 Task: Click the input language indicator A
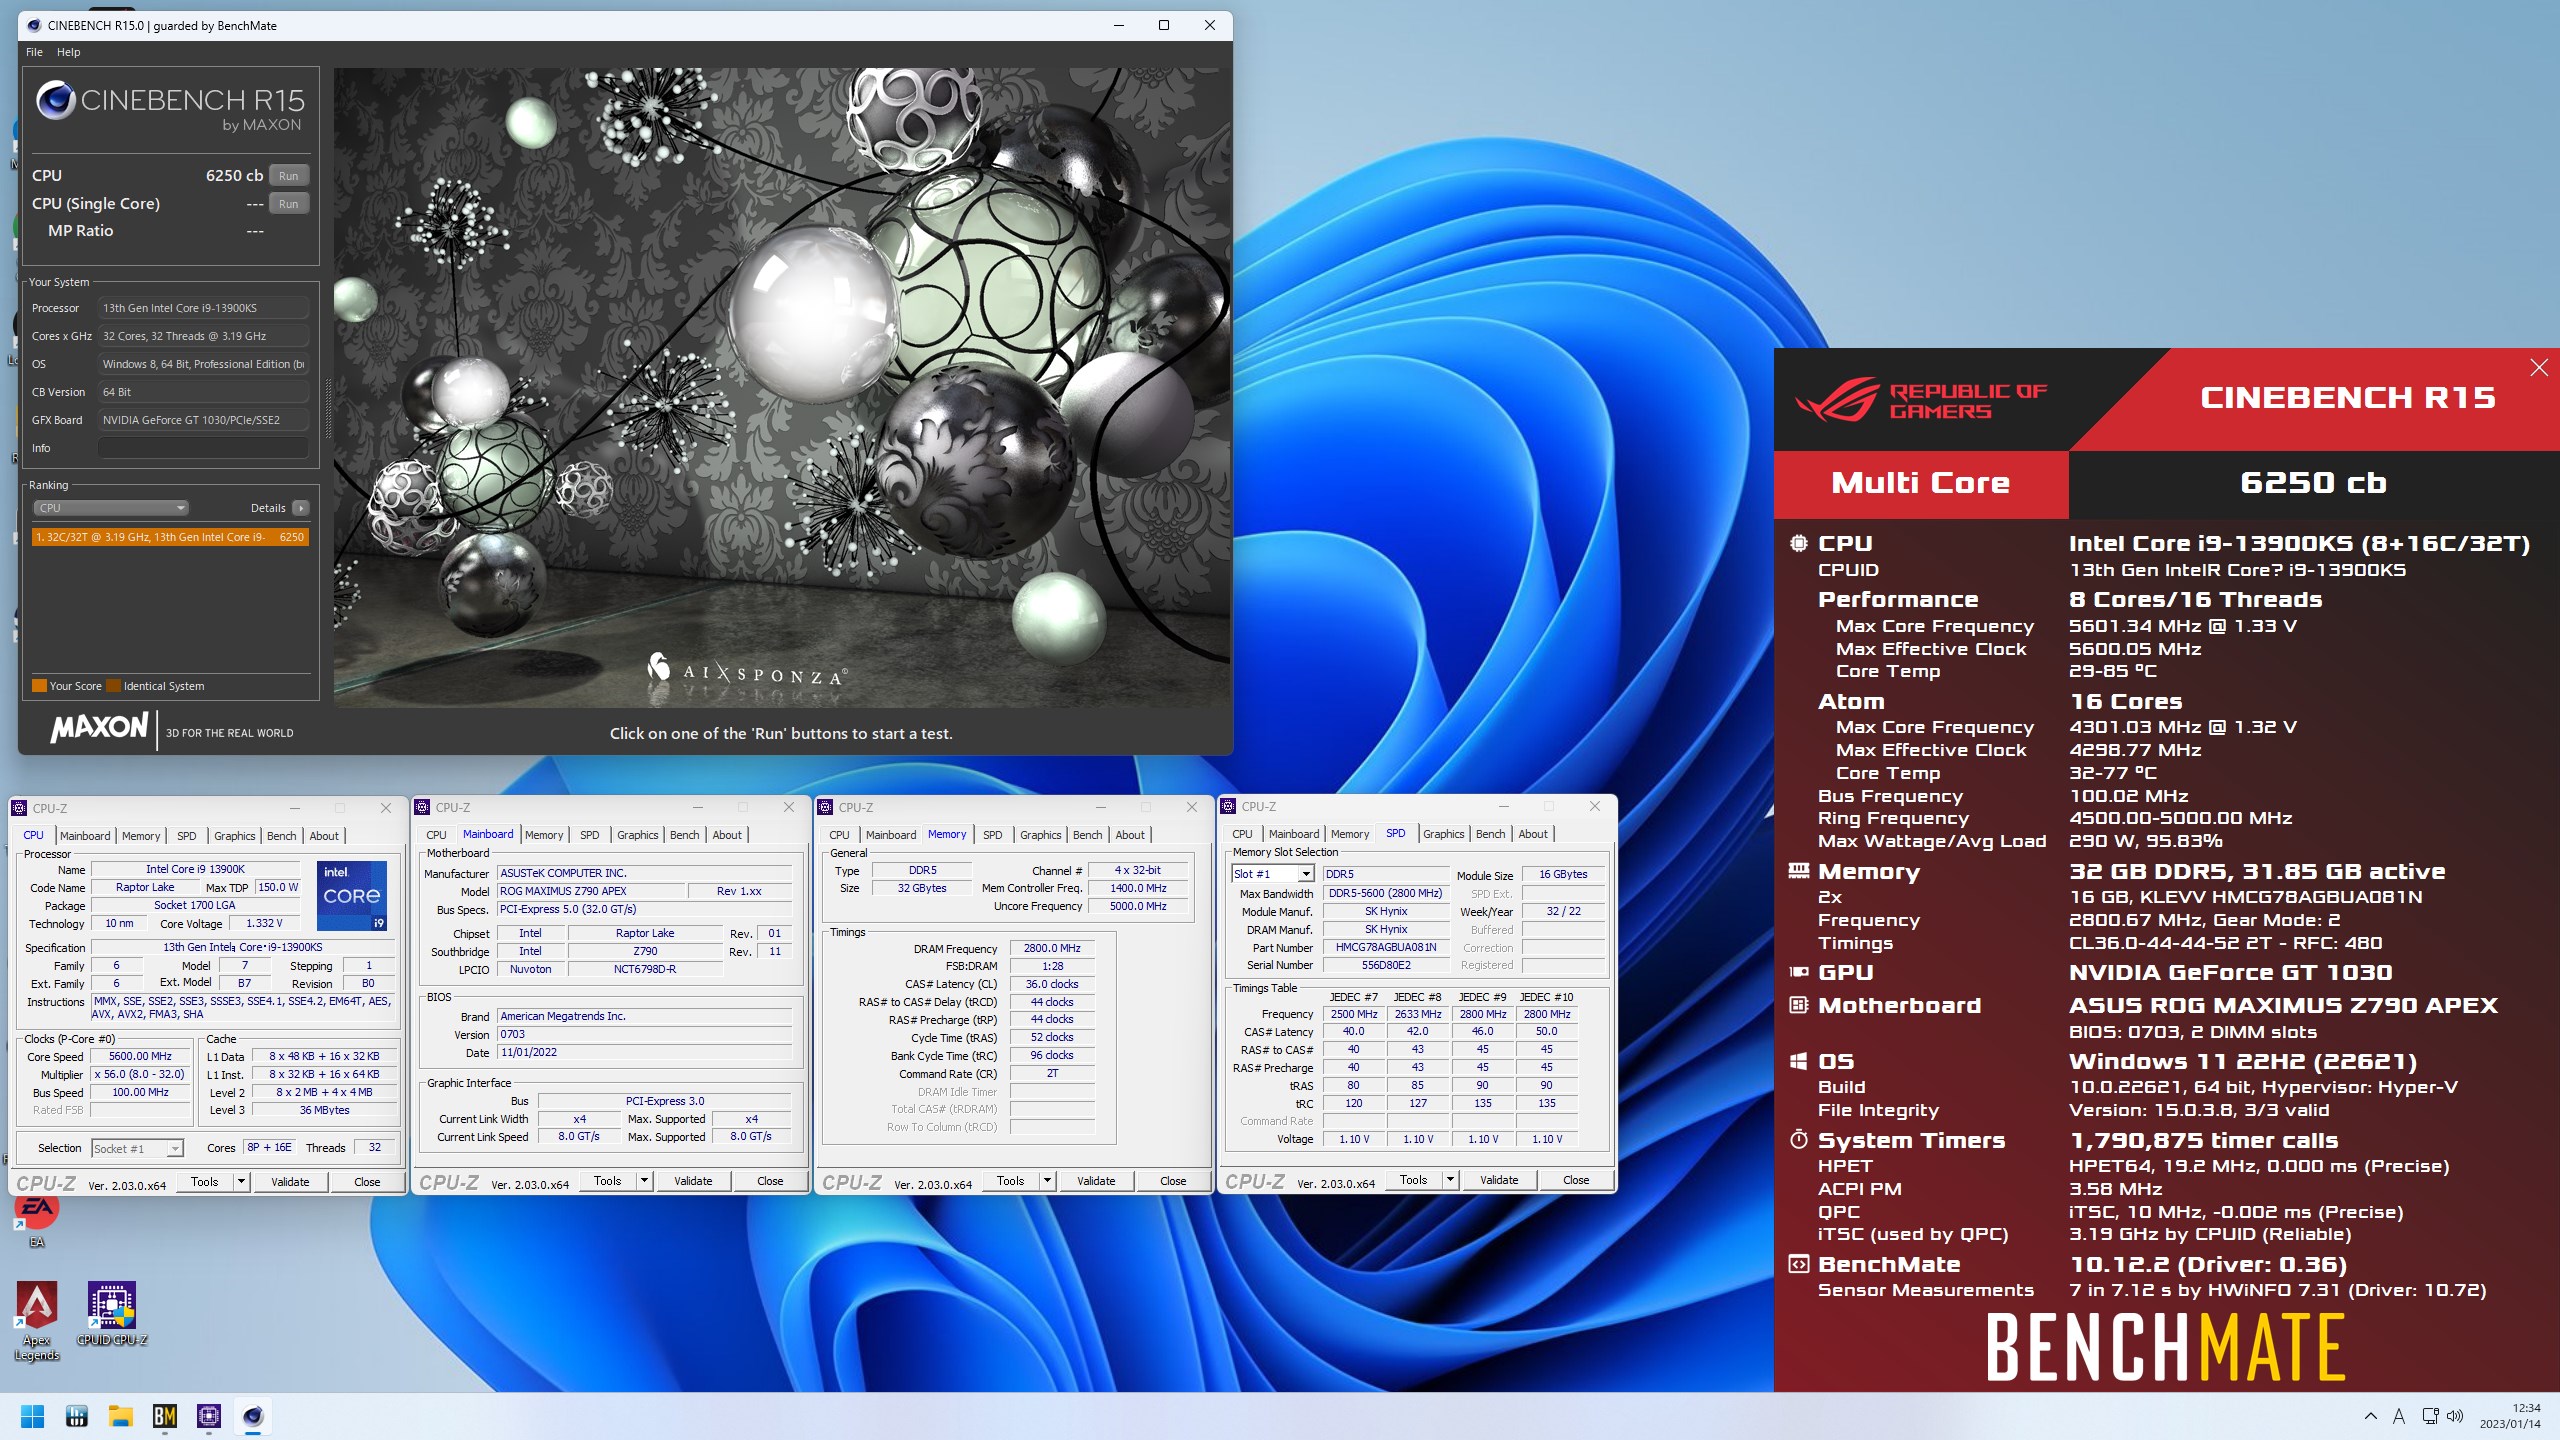pos(2398,1416)
